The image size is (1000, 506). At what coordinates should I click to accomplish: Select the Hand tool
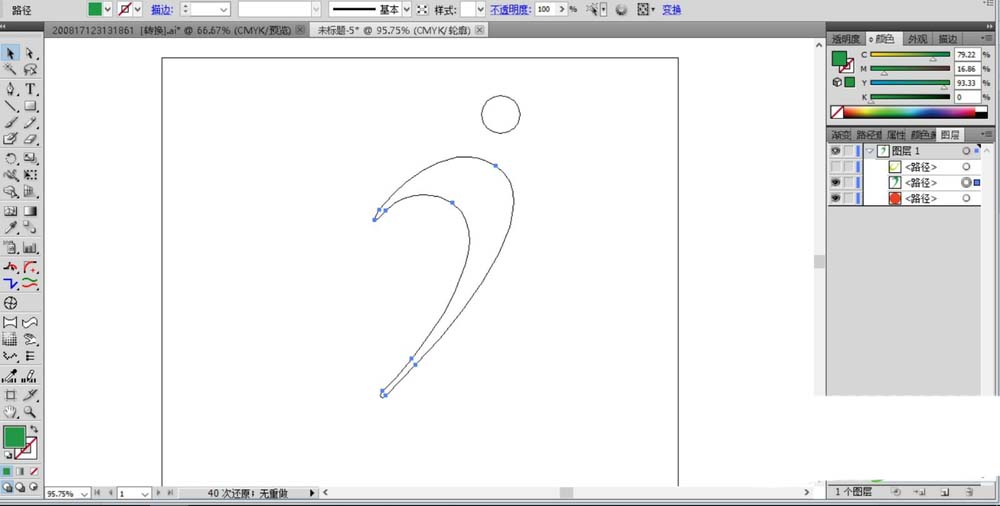coord(11,412)
